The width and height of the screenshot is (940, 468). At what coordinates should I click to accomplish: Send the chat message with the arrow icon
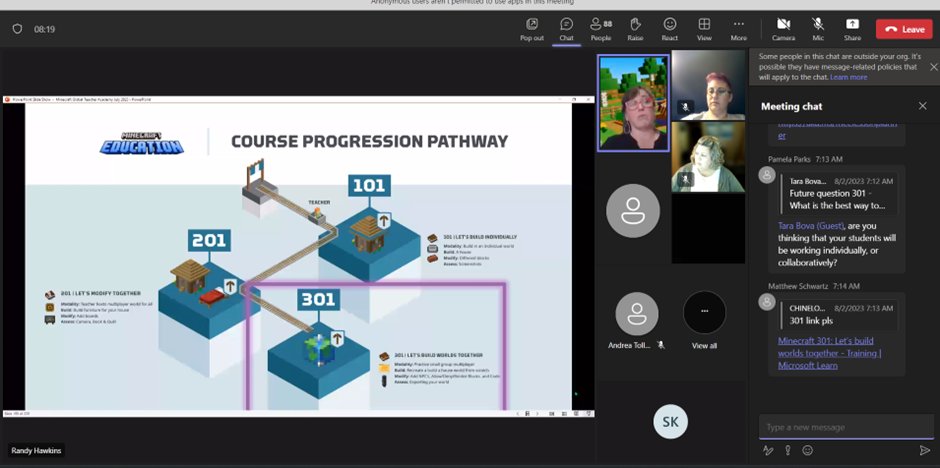coord(924,450)
